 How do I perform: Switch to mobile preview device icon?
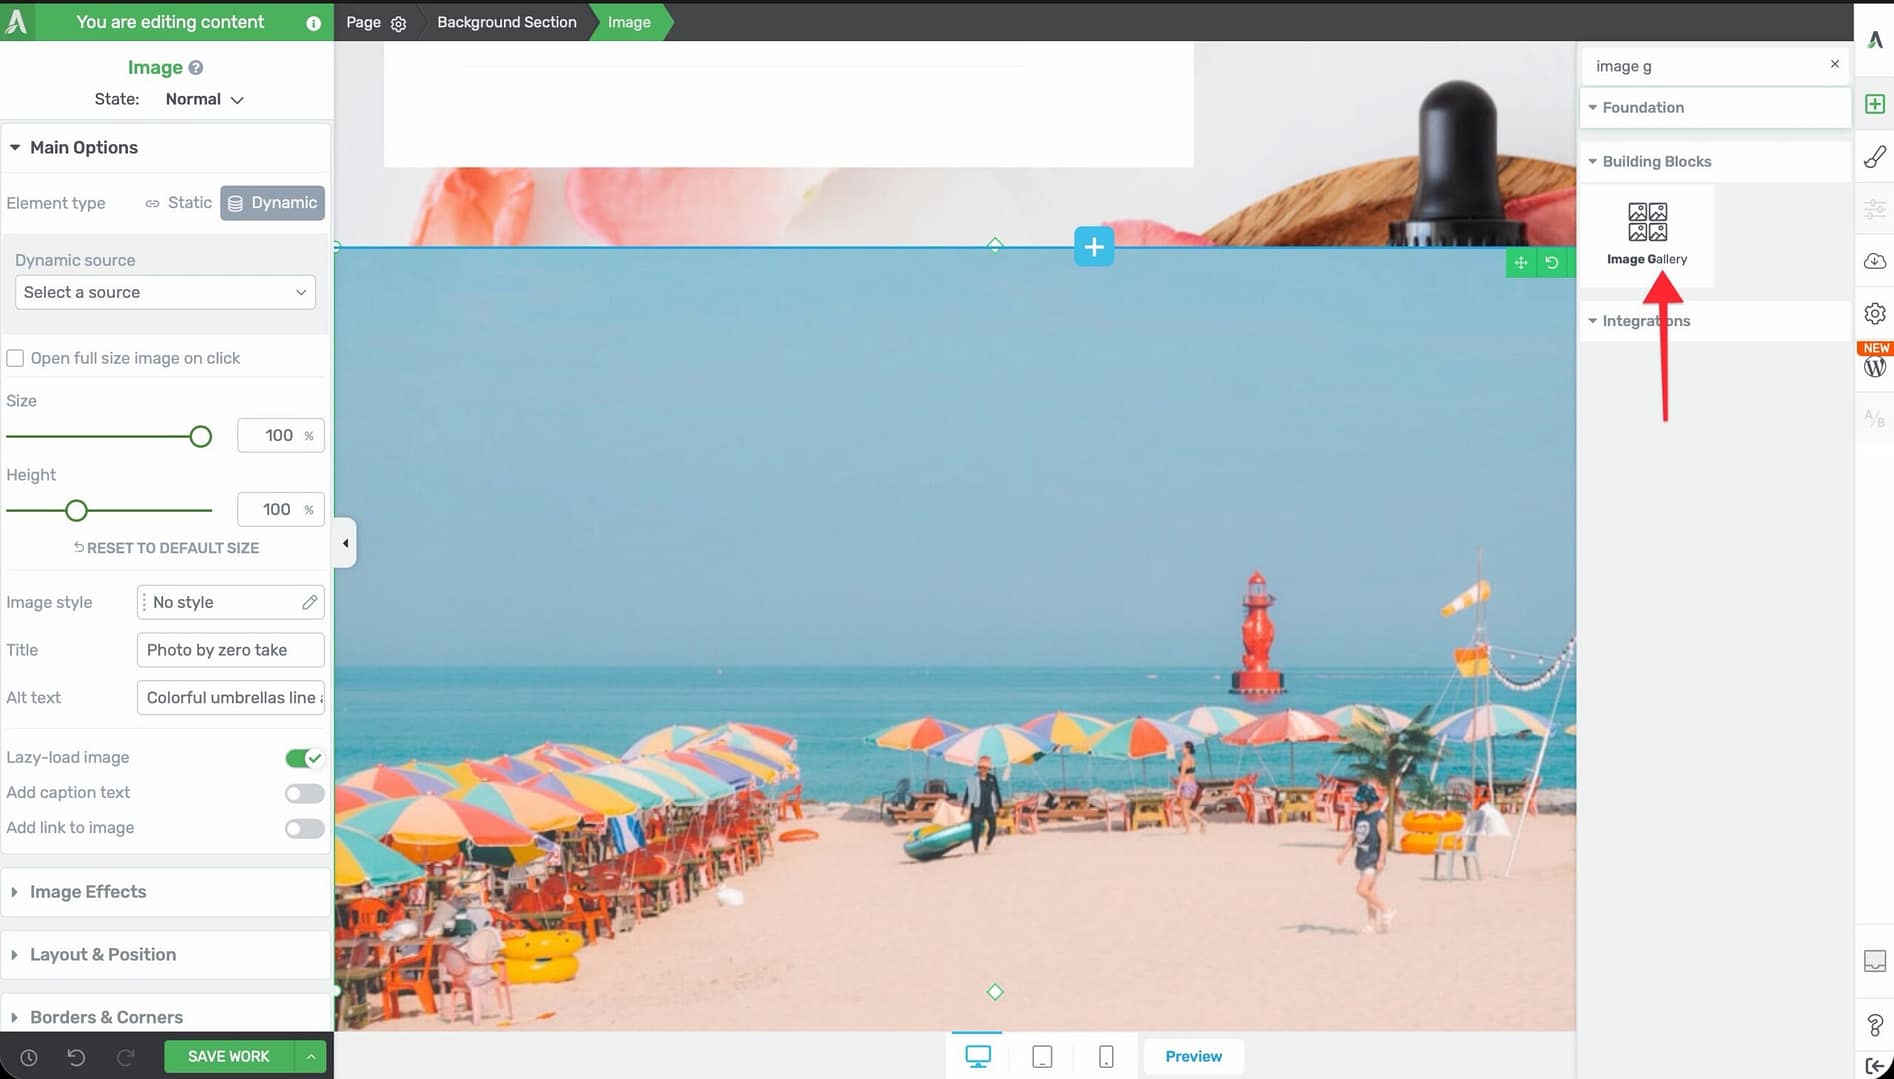point(1105,1056)
